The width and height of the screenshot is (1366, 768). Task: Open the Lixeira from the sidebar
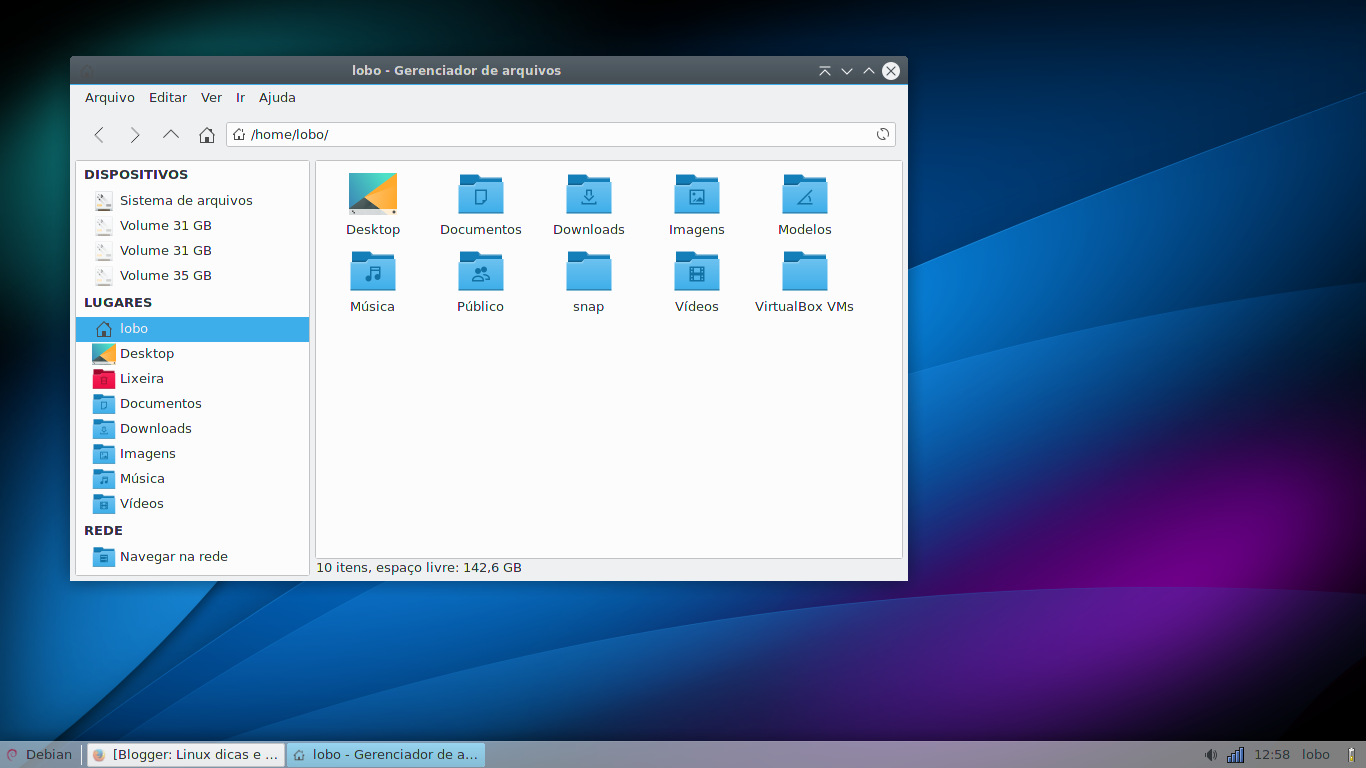click(x=141, y=378)
